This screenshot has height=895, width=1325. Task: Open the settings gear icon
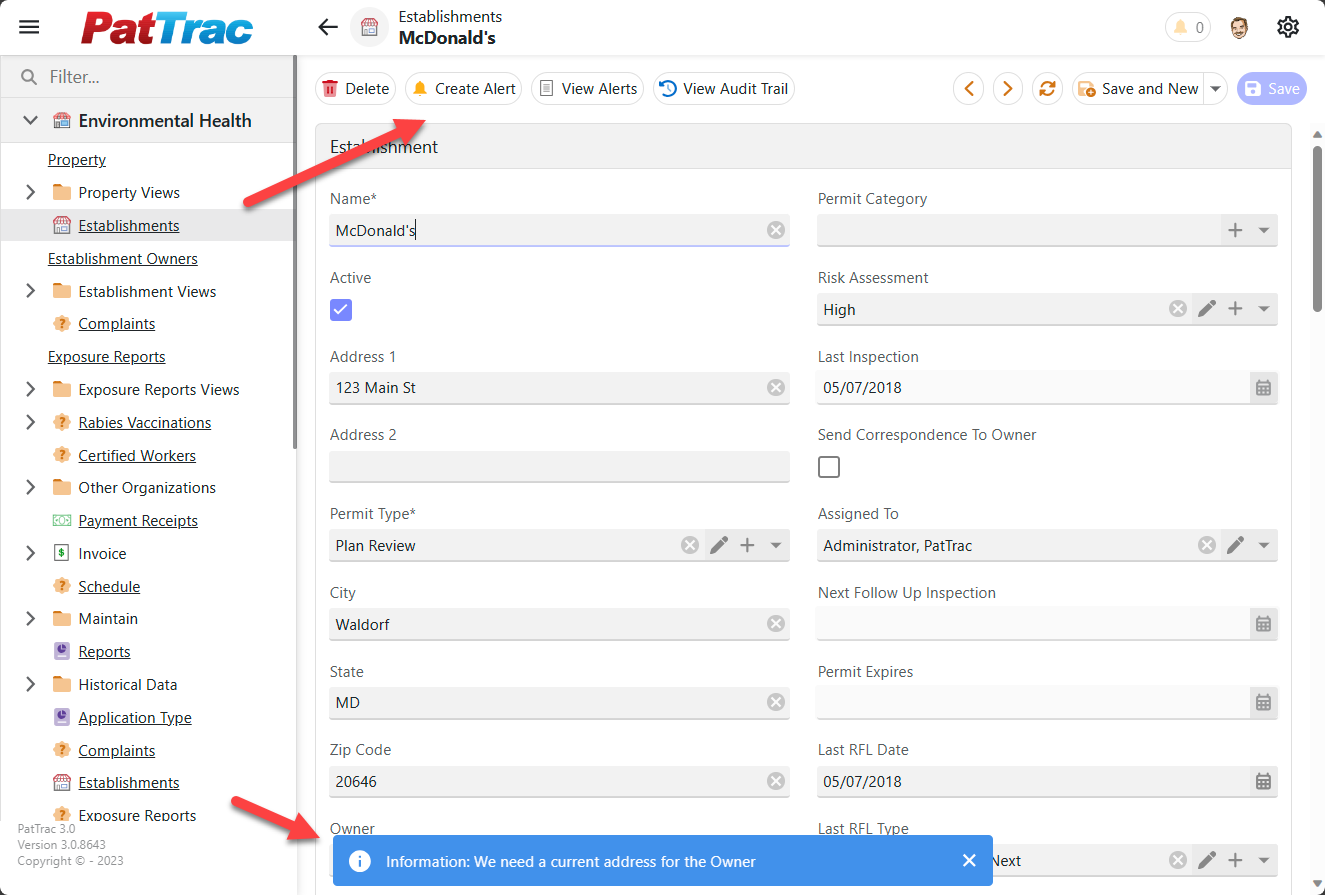tap(1288, 27)
